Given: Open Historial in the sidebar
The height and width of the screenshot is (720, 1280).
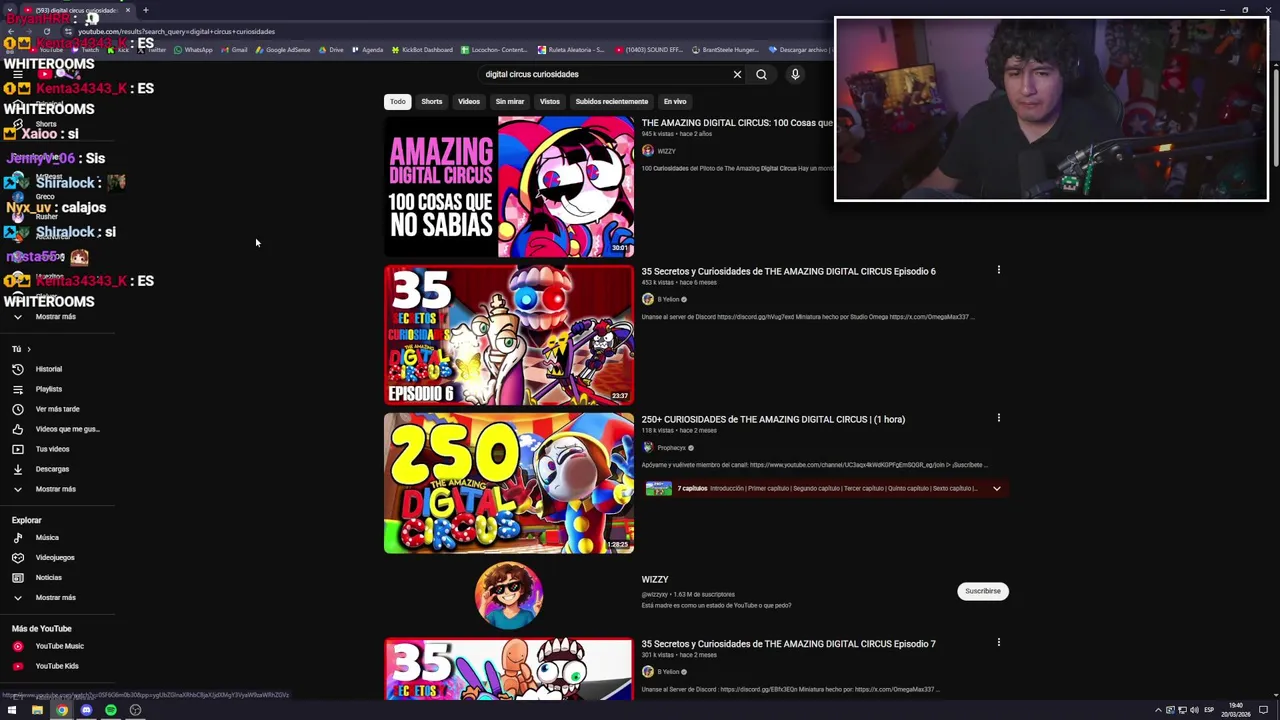Looking at the screenshot, I should (48, 369).
